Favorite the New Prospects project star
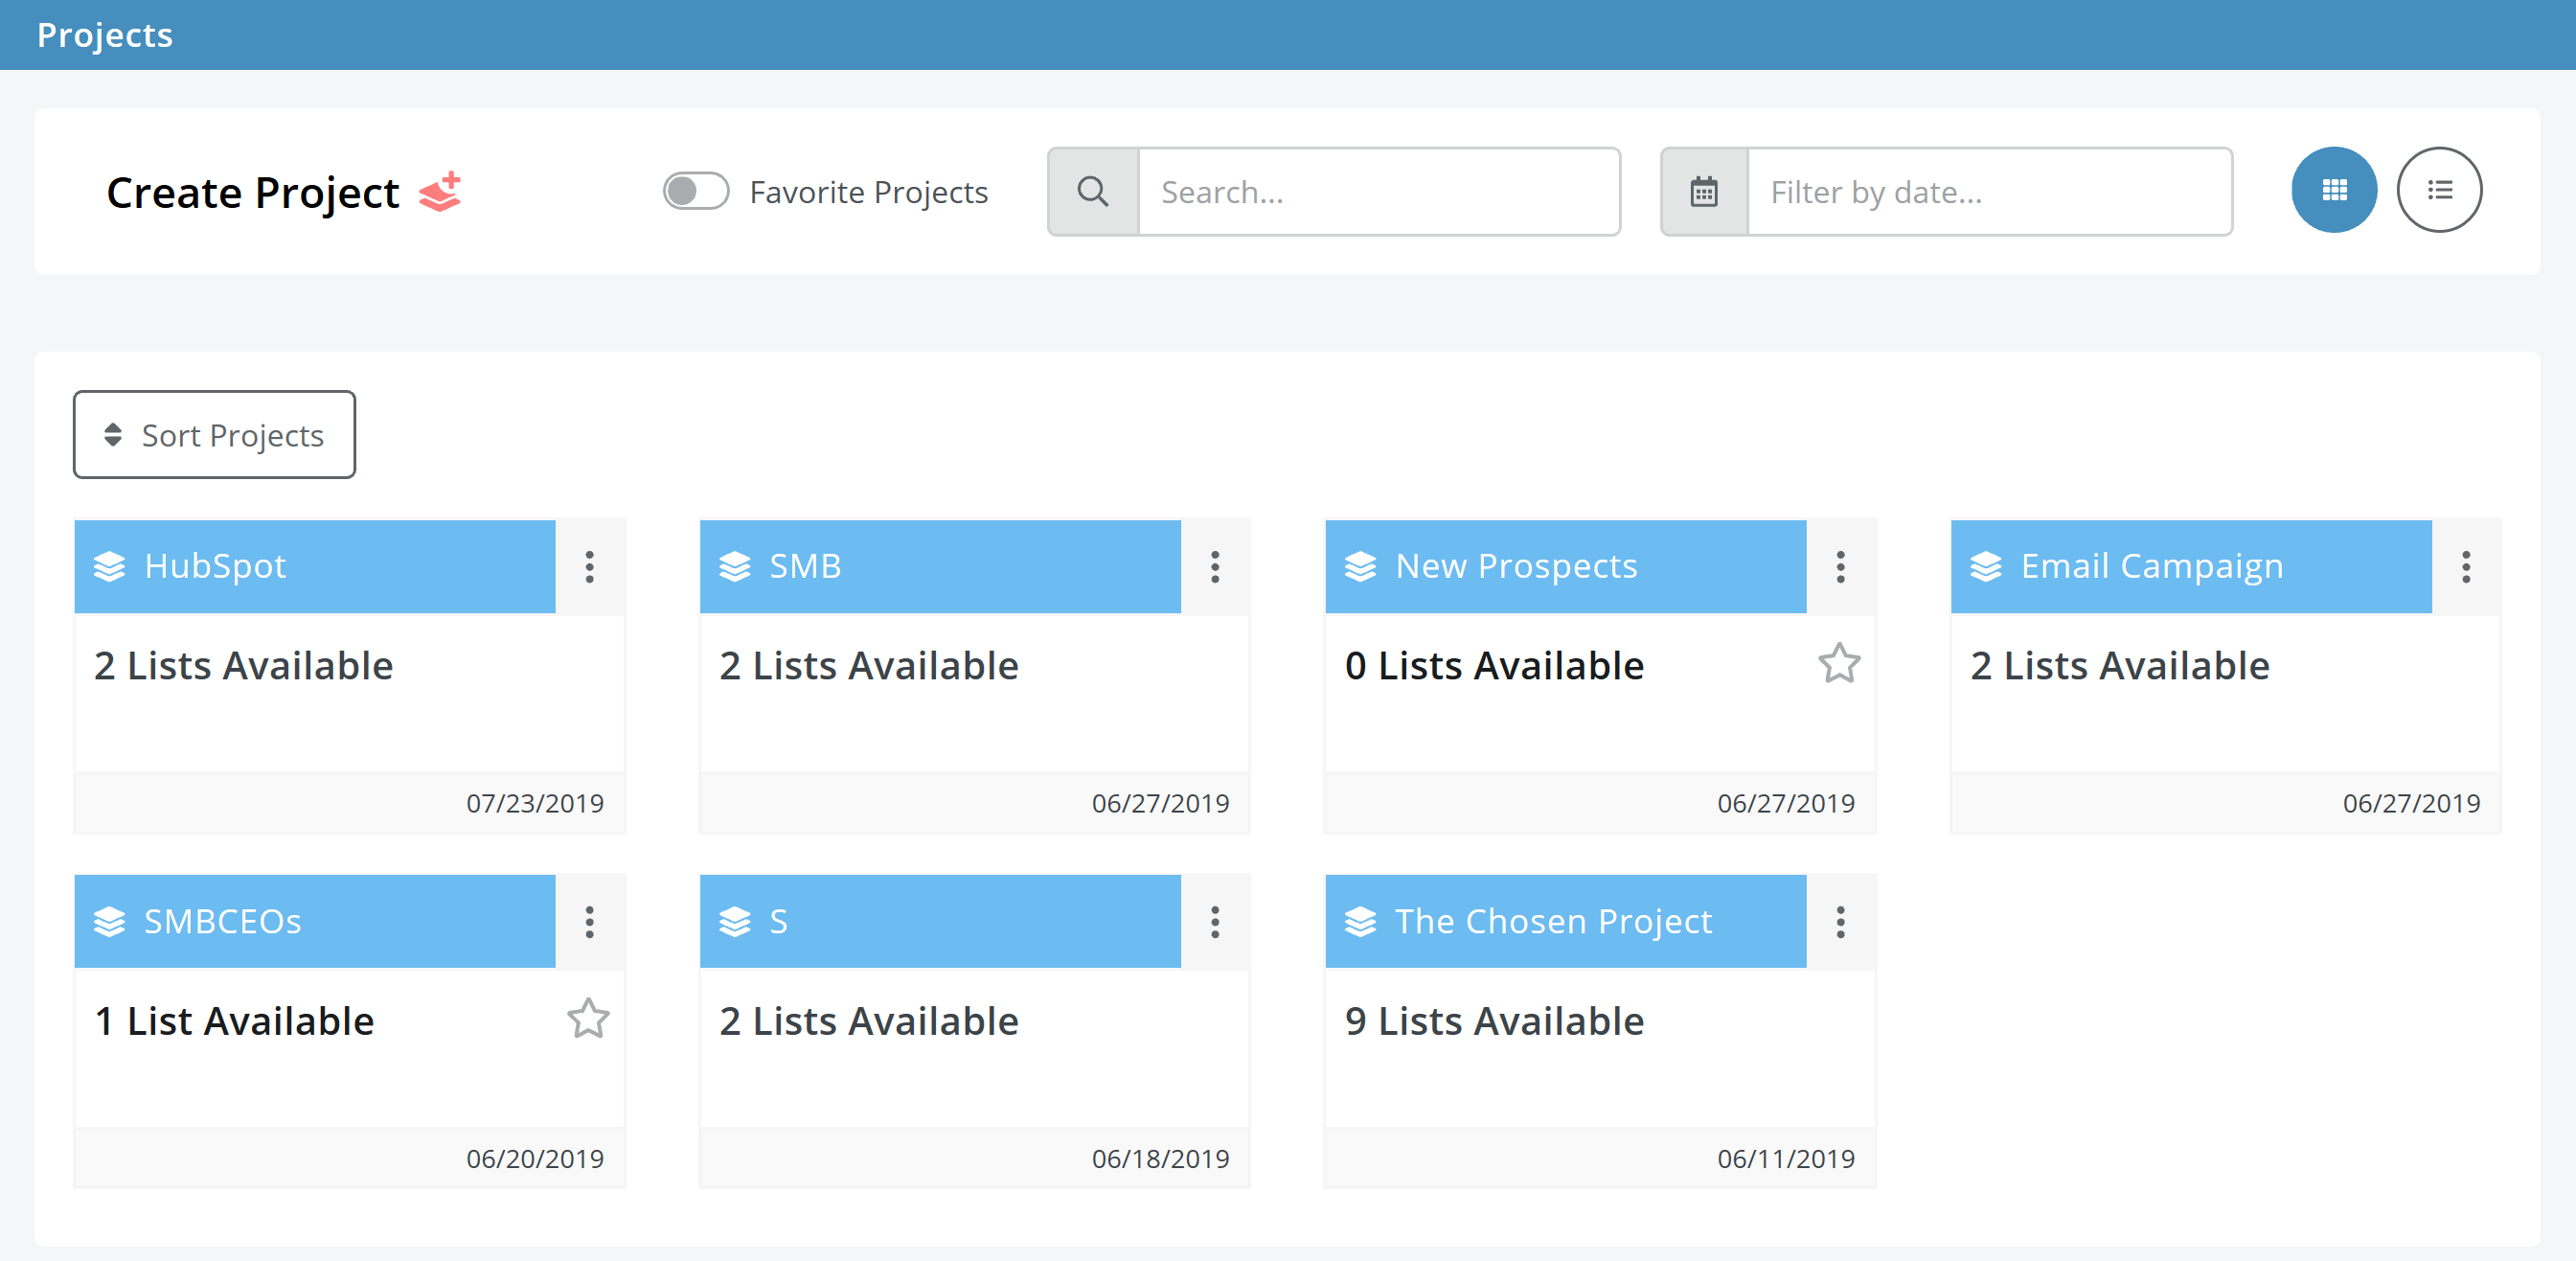The height and width of the screenshot is (1261, 2576). tap(1838, 663)
